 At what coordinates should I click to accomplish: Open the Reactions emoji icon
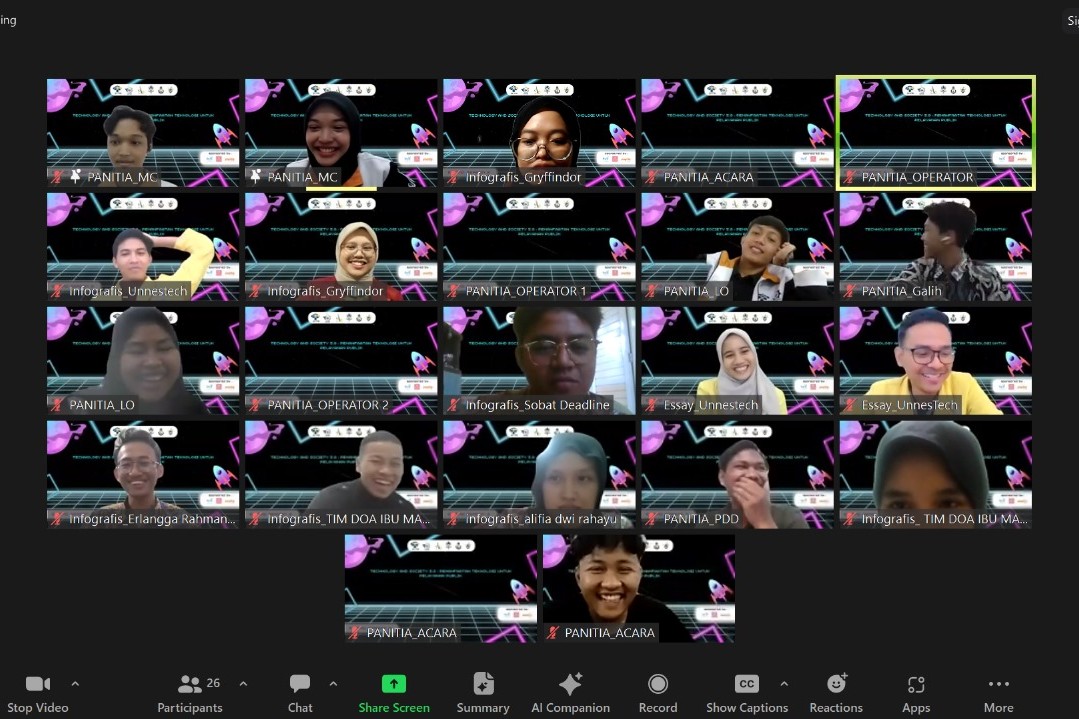point(836,684)
